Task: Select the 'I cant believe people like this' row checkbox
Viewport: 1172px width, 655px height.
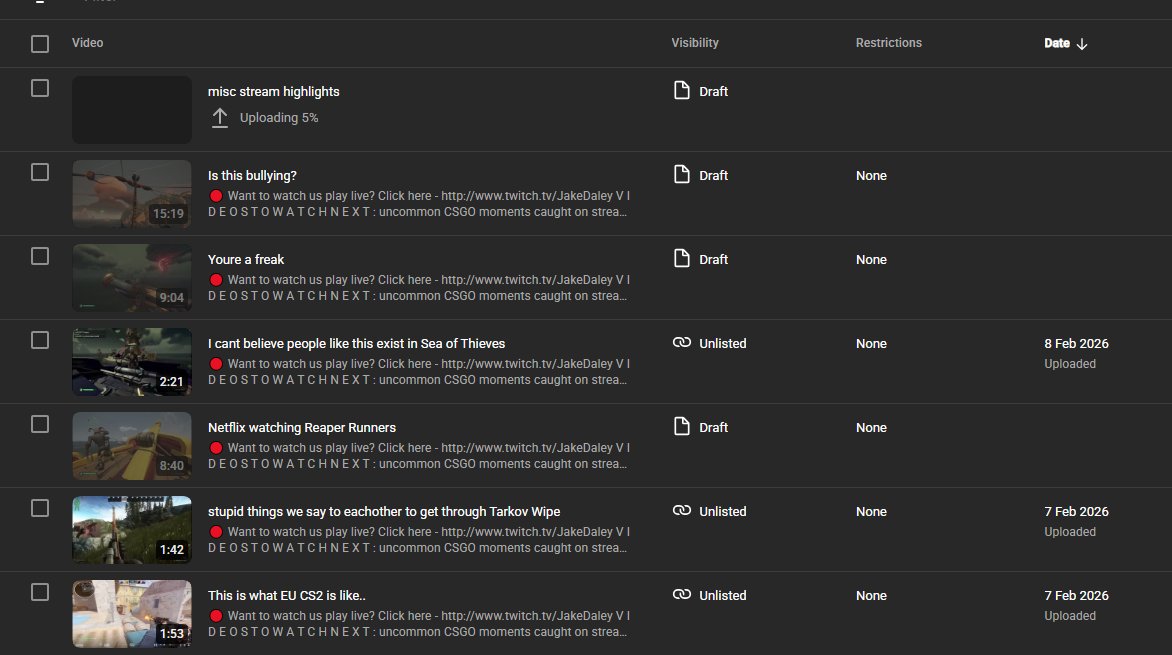Action: pyautogui.click(x=40, y=340)
